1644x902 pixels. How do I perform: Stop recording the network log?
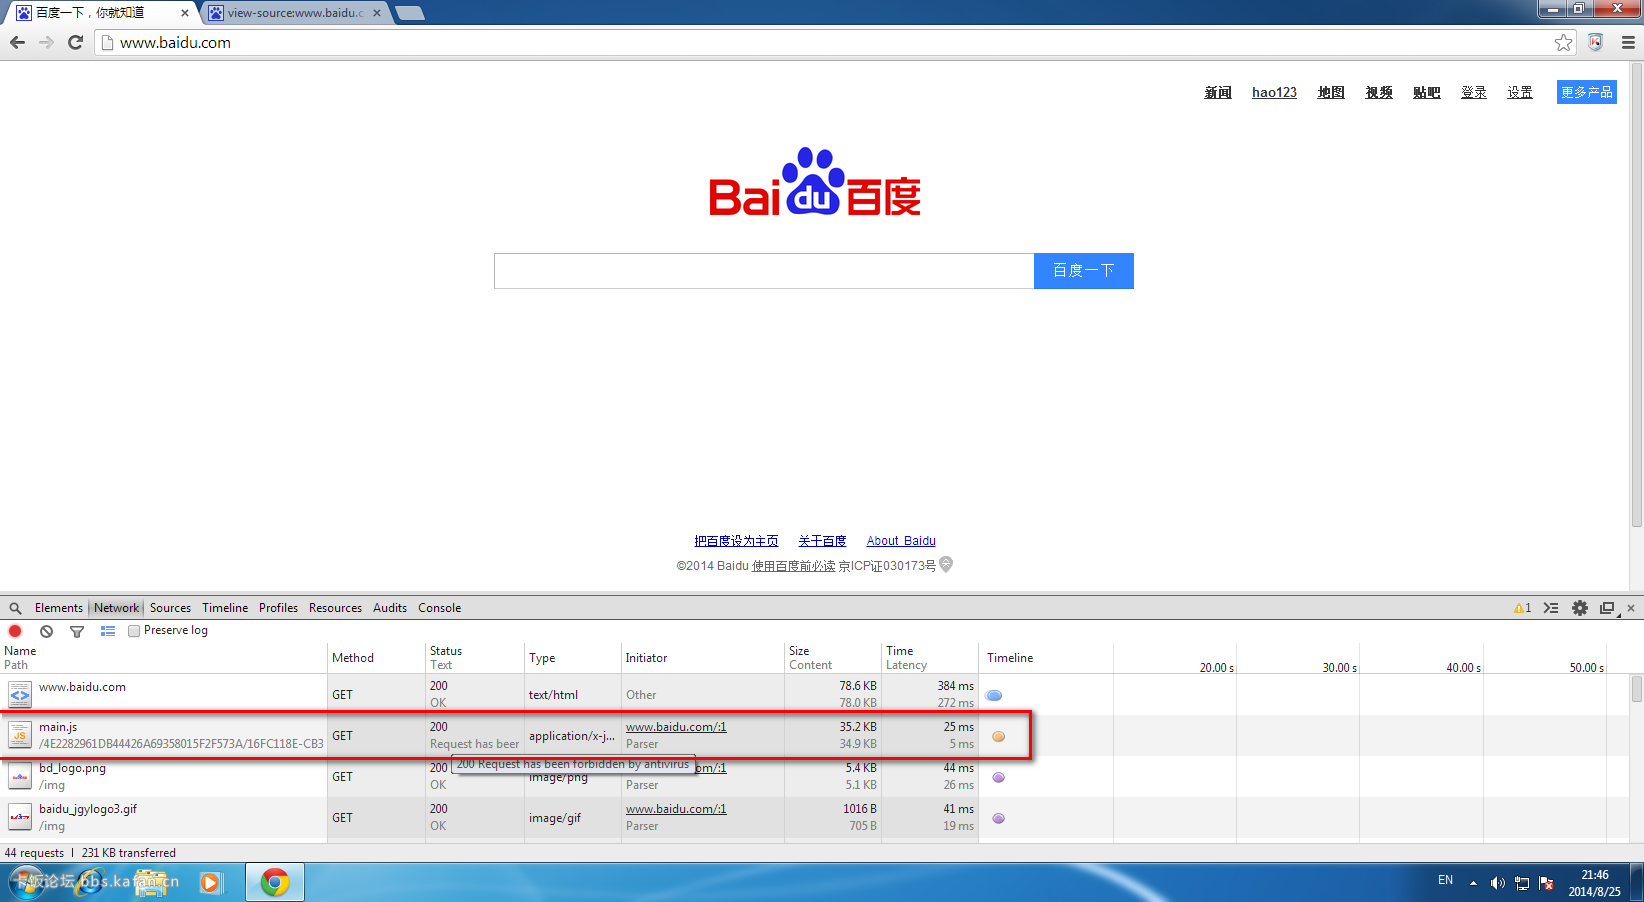coord(15,631)
